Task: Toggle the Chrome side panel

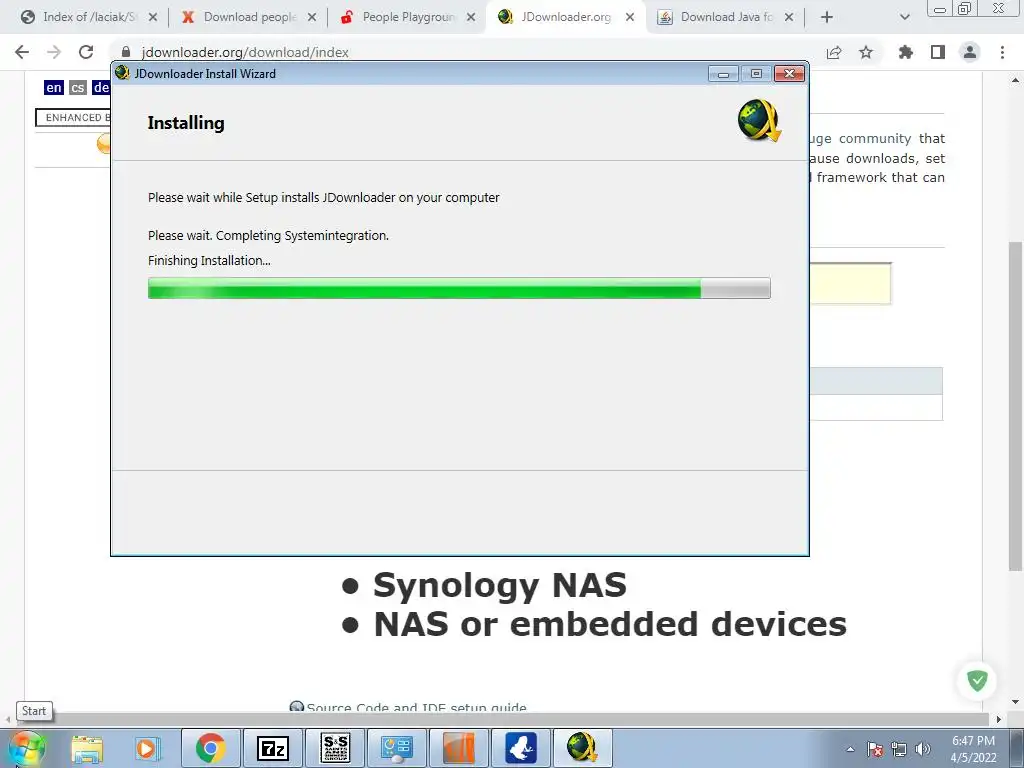Action: [x=938, y=52]
